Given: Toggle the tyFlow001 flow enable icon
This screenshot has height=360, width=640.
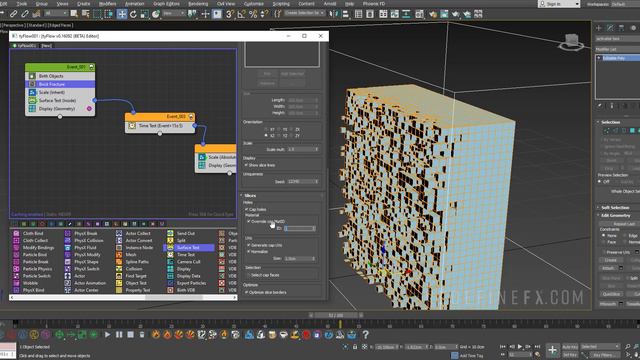Looking at the screenshot, I should click(x=14, y=46).
